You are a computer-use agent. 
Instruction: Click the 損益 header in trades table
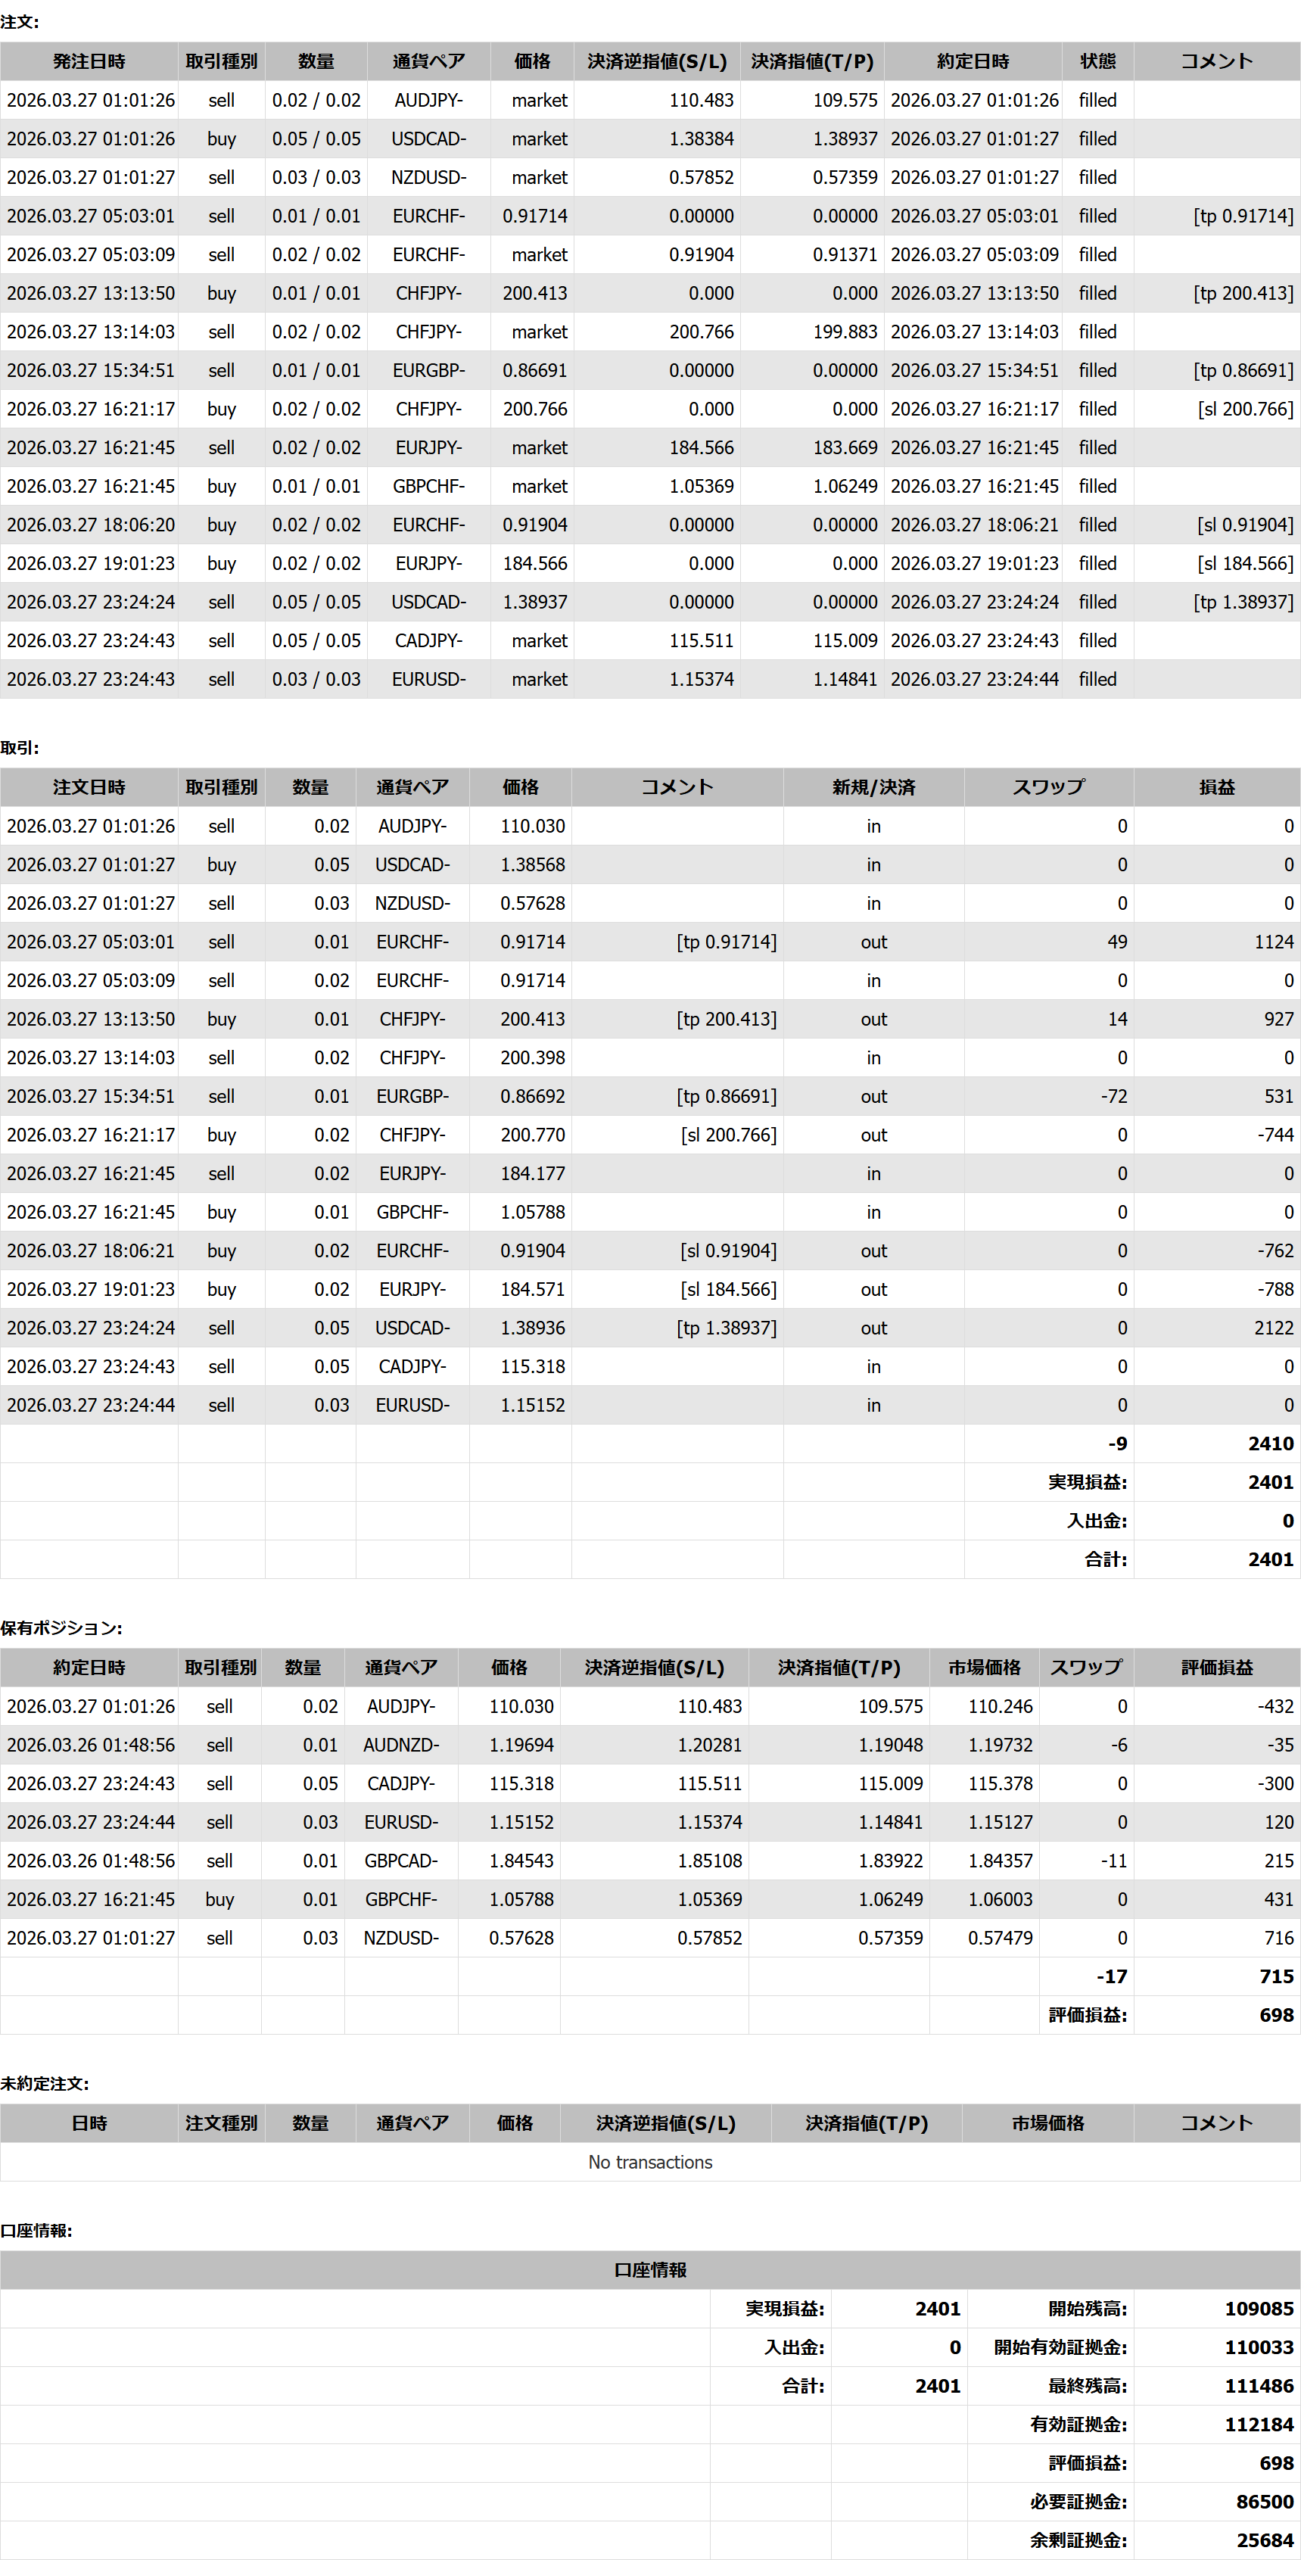1216,787
